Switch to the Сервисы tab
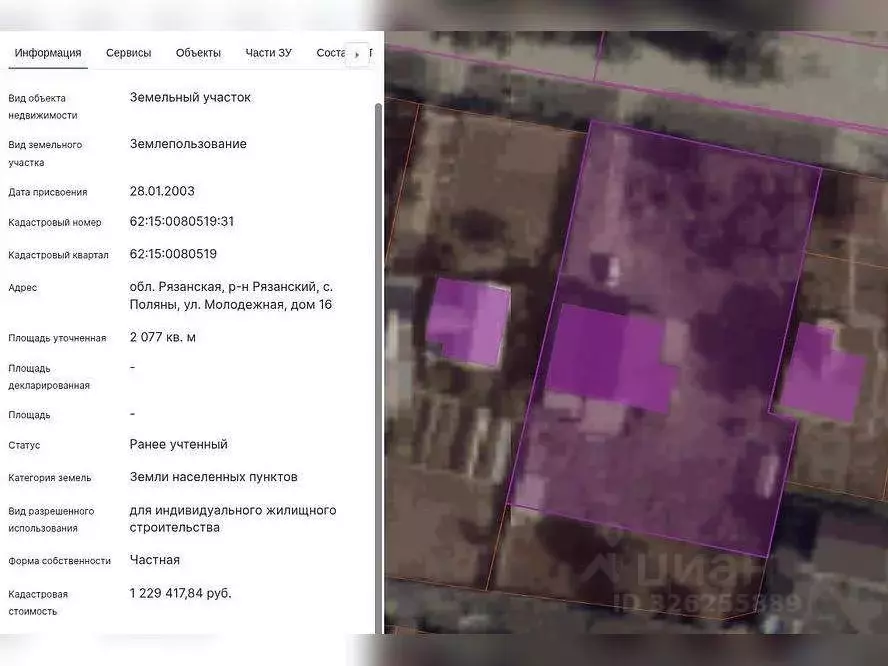Viewport: 888px width, 666px height. click(128, 53)
